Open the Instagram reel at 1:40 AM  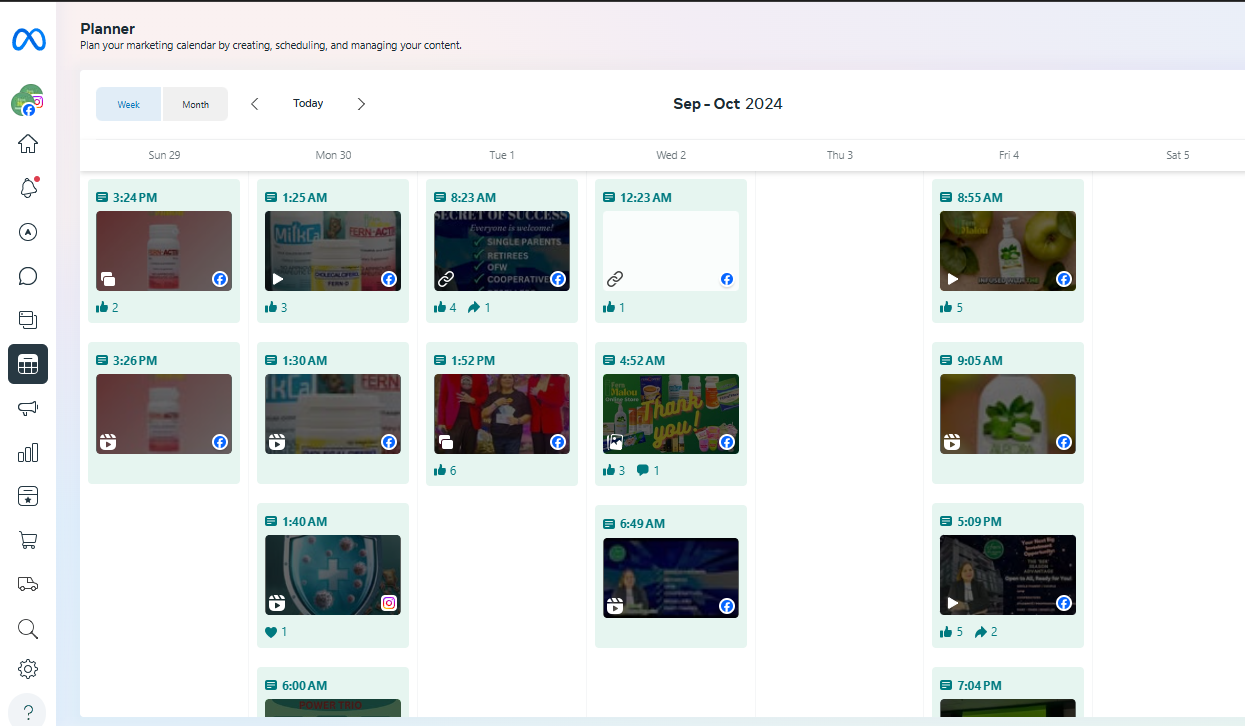pyautogui.click(x=333, y=575)
